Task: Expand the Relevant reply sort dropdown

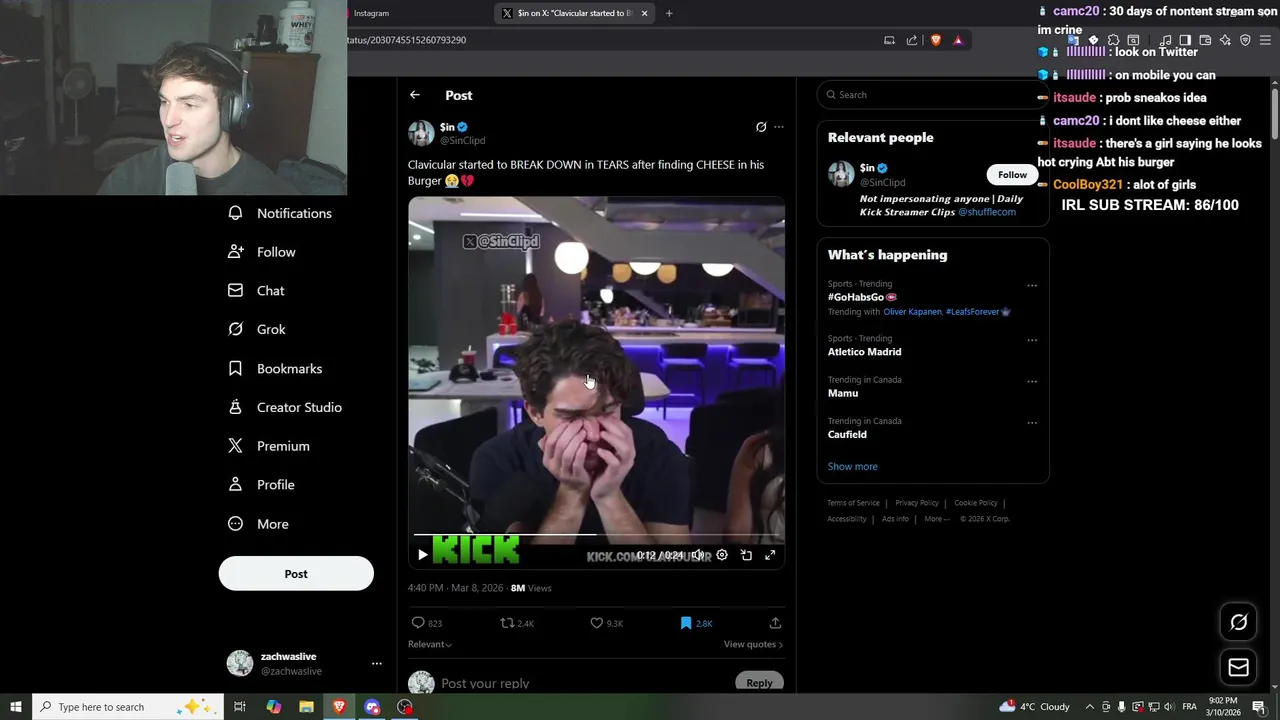Action: tap(429, 645)
